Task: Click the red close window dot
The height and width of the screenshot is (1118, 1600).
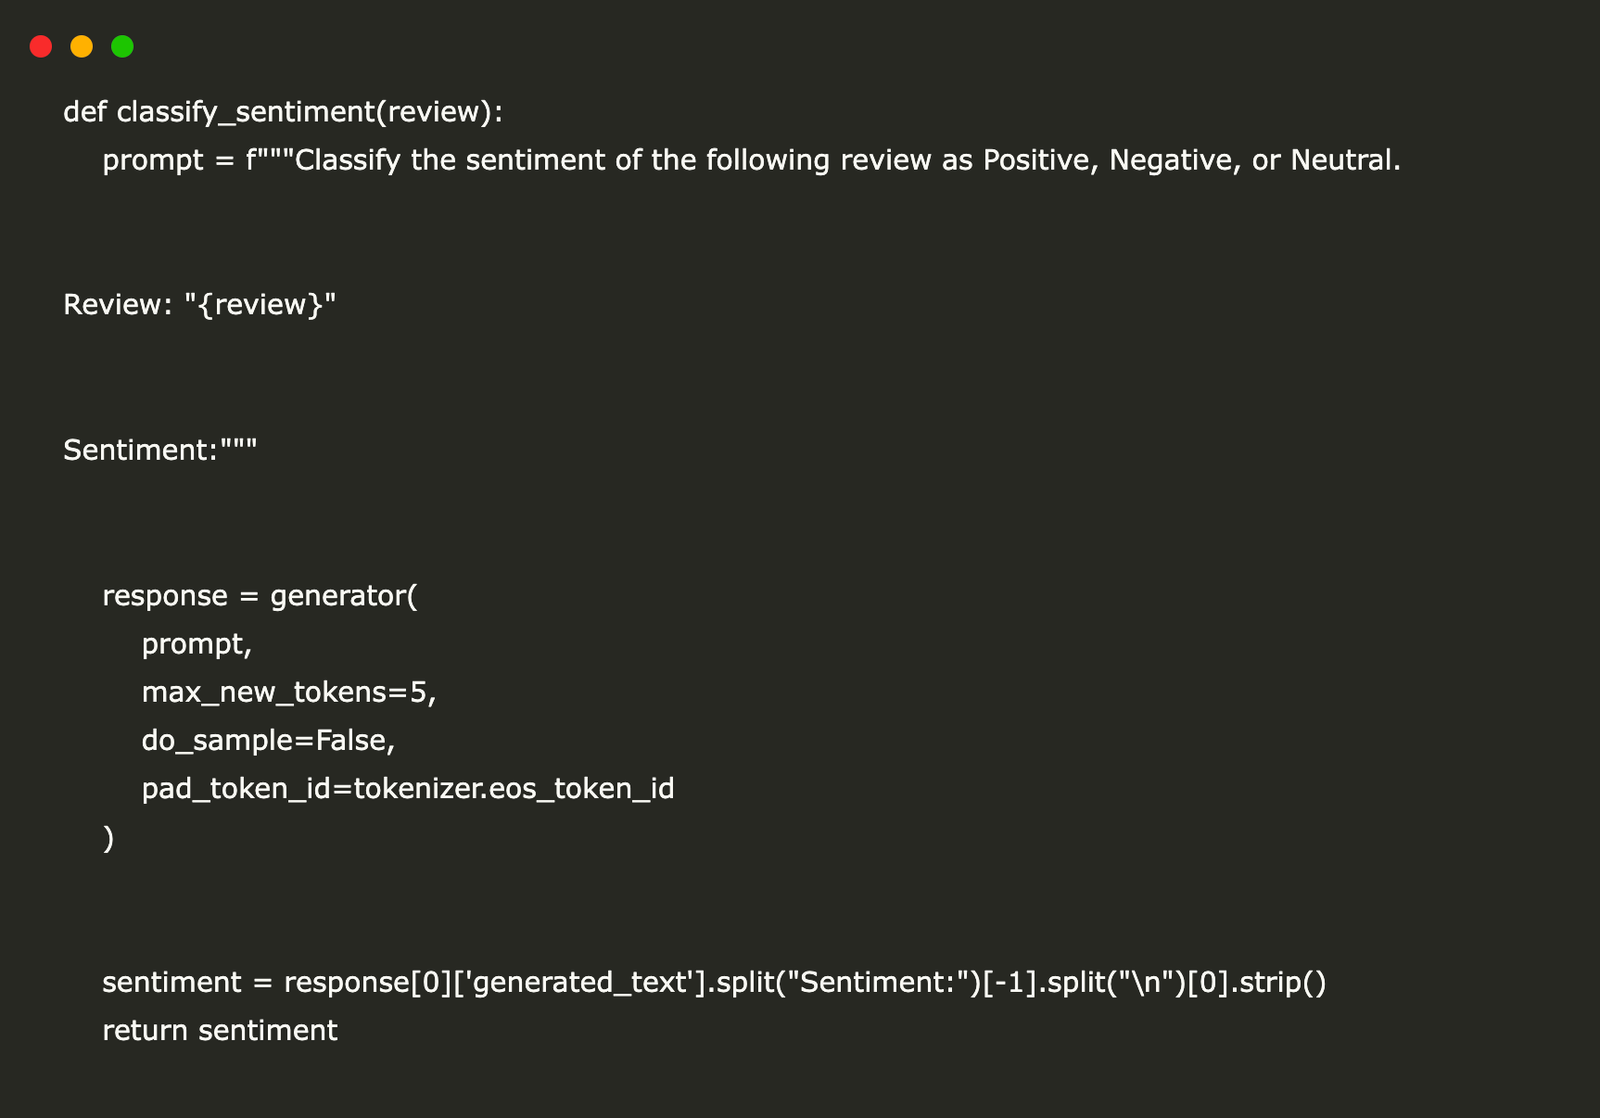Action: [x=41, y=46]
